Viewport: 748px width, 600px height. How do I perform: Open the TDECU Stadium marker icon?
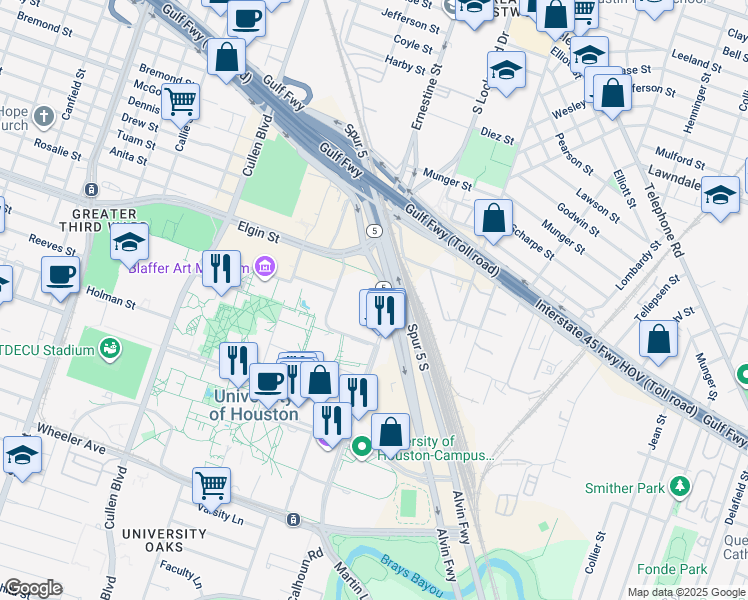click(108, 349)
